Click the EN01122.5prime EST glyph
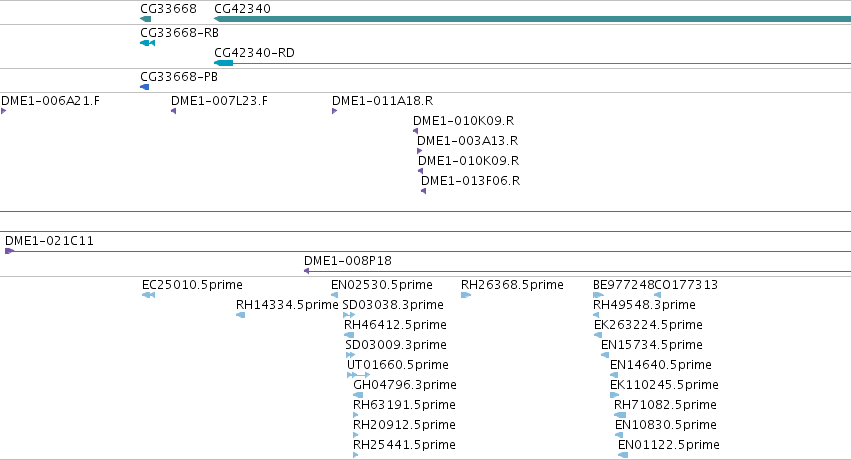 pyautogui.click(x=623, y=455)
